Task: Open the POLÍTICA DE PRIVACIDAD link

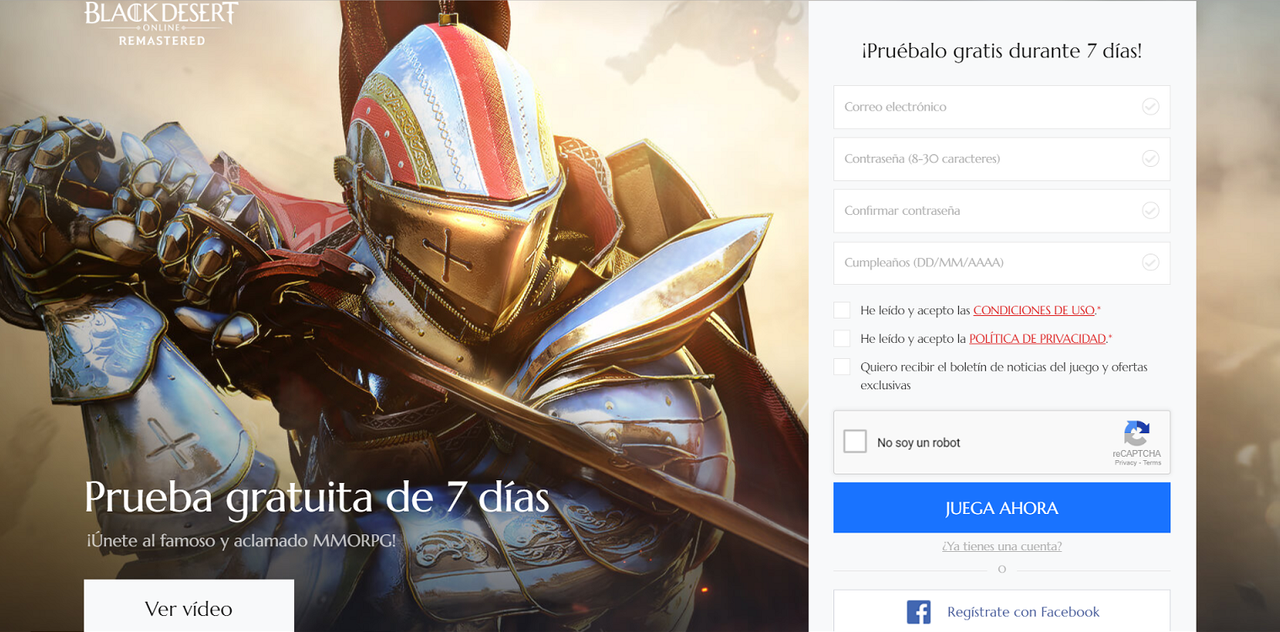Action: (1038, 339)
